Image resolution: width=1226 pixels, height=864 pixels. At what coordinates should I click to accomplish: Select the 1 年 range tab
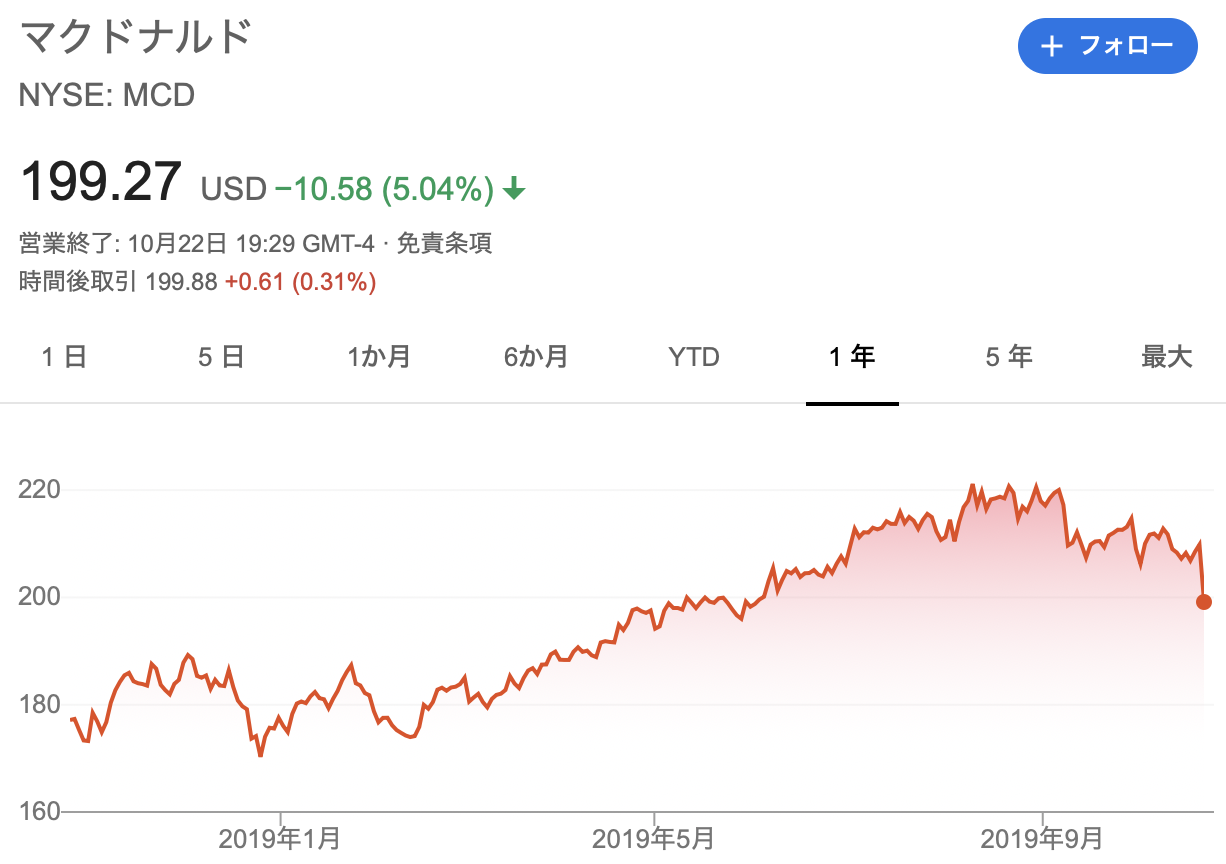coord(852,357)
